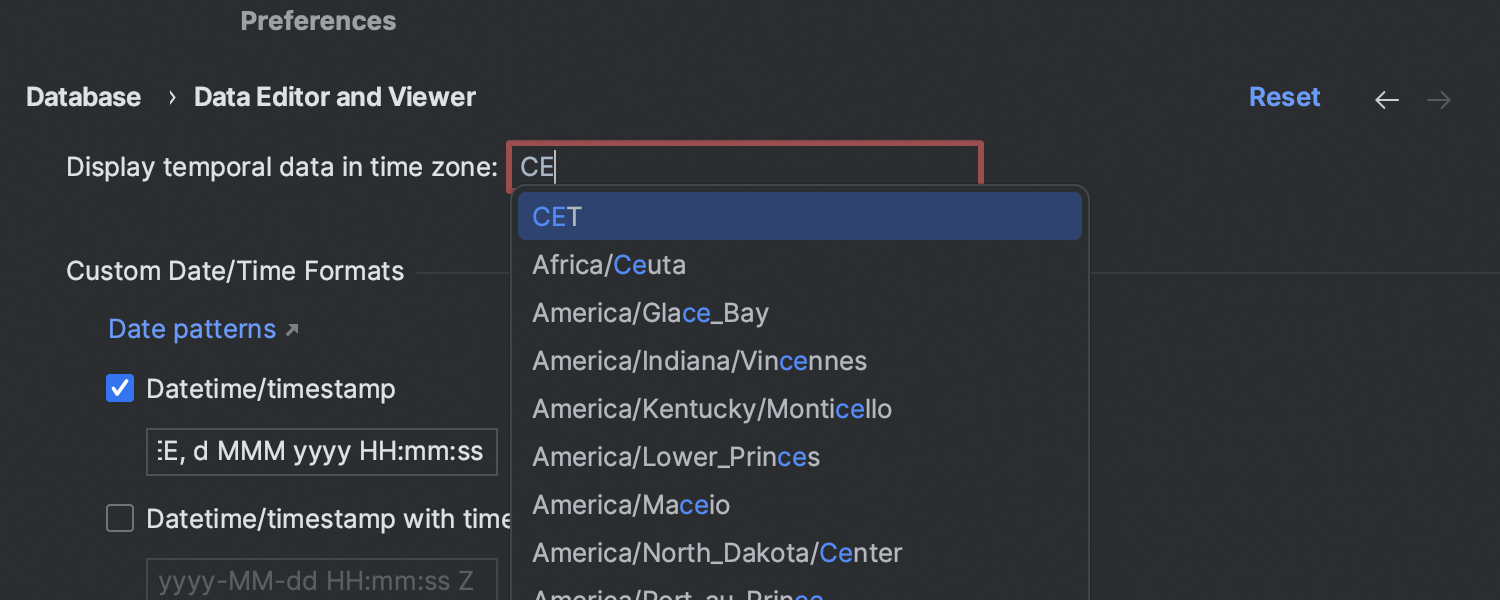Enable Datetime/timestamp with time zone checkbox
This screenshot has height=600, width=1500.
120,518
